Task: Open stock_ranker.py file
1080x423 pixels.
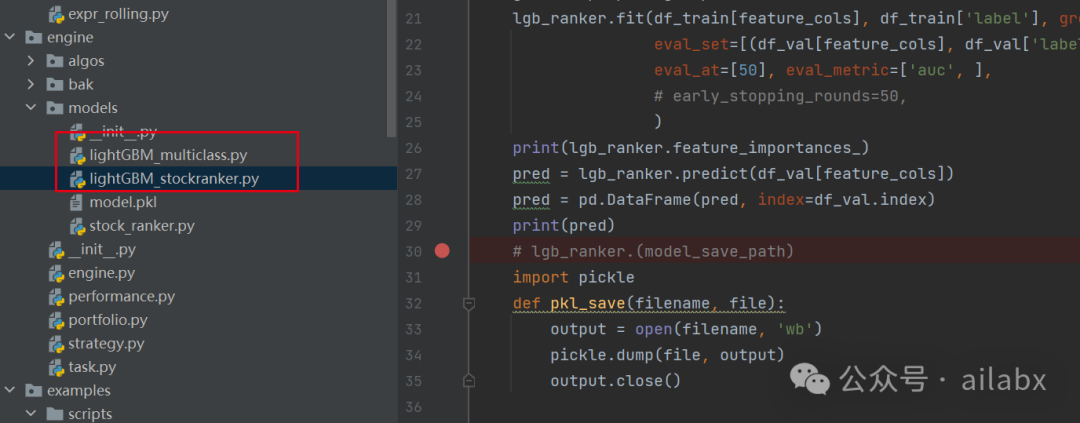Action: (142, 226)
